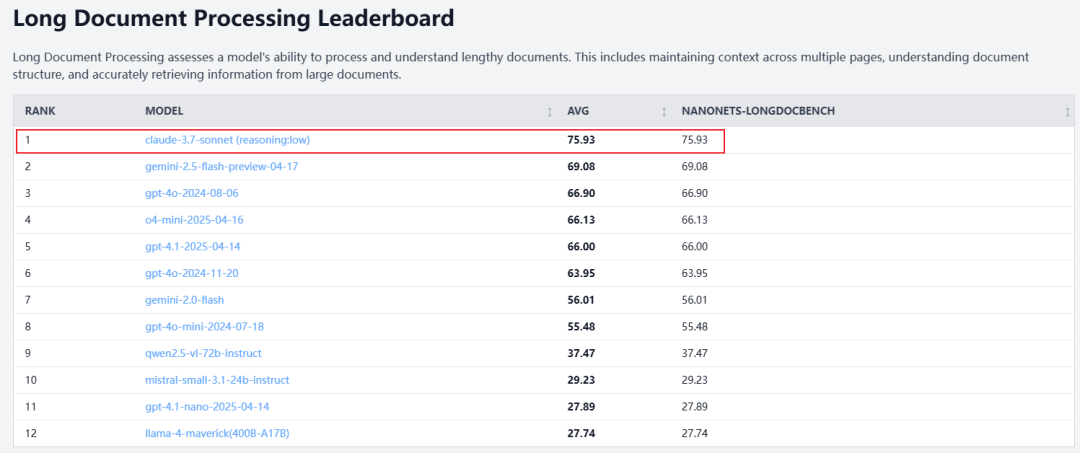Select the bold AVG value 27.74
The height and width of the screenshot is (453, 1080).
(581, 434)
